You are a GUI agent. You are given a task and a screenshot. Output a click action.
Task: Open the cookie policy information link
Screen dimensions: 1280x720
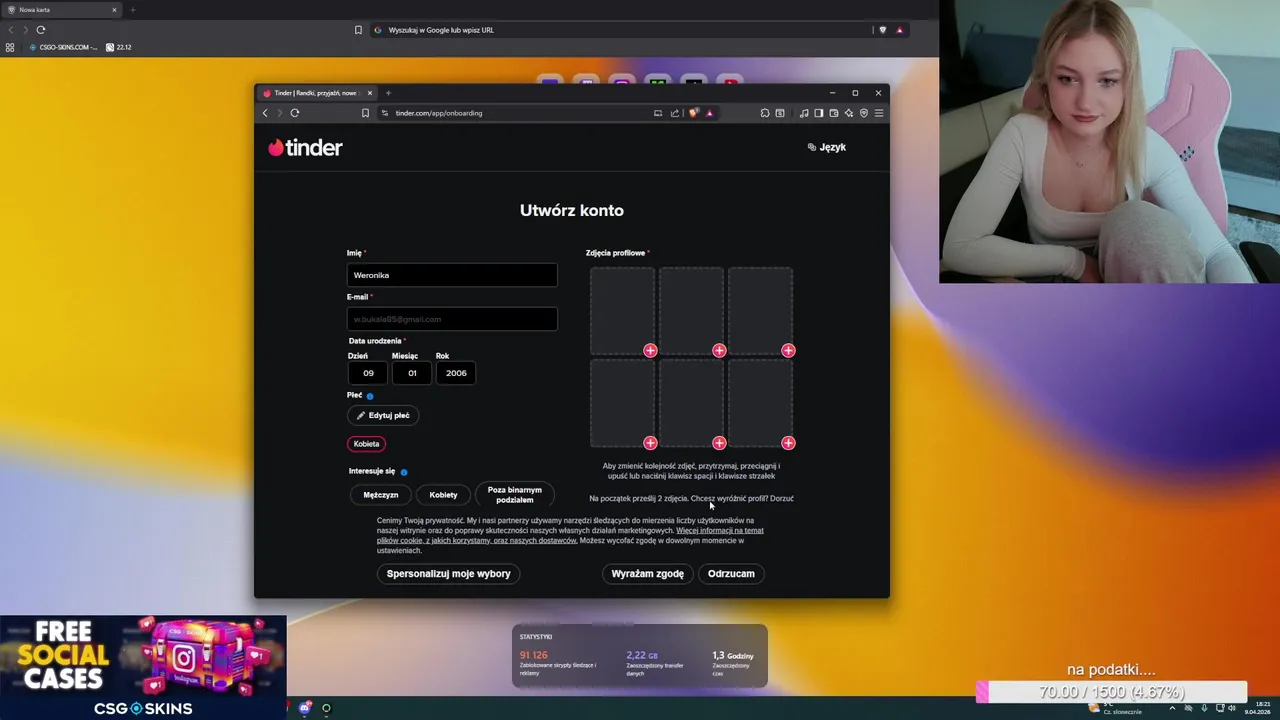pyautogui.click(x=570, y=535)
